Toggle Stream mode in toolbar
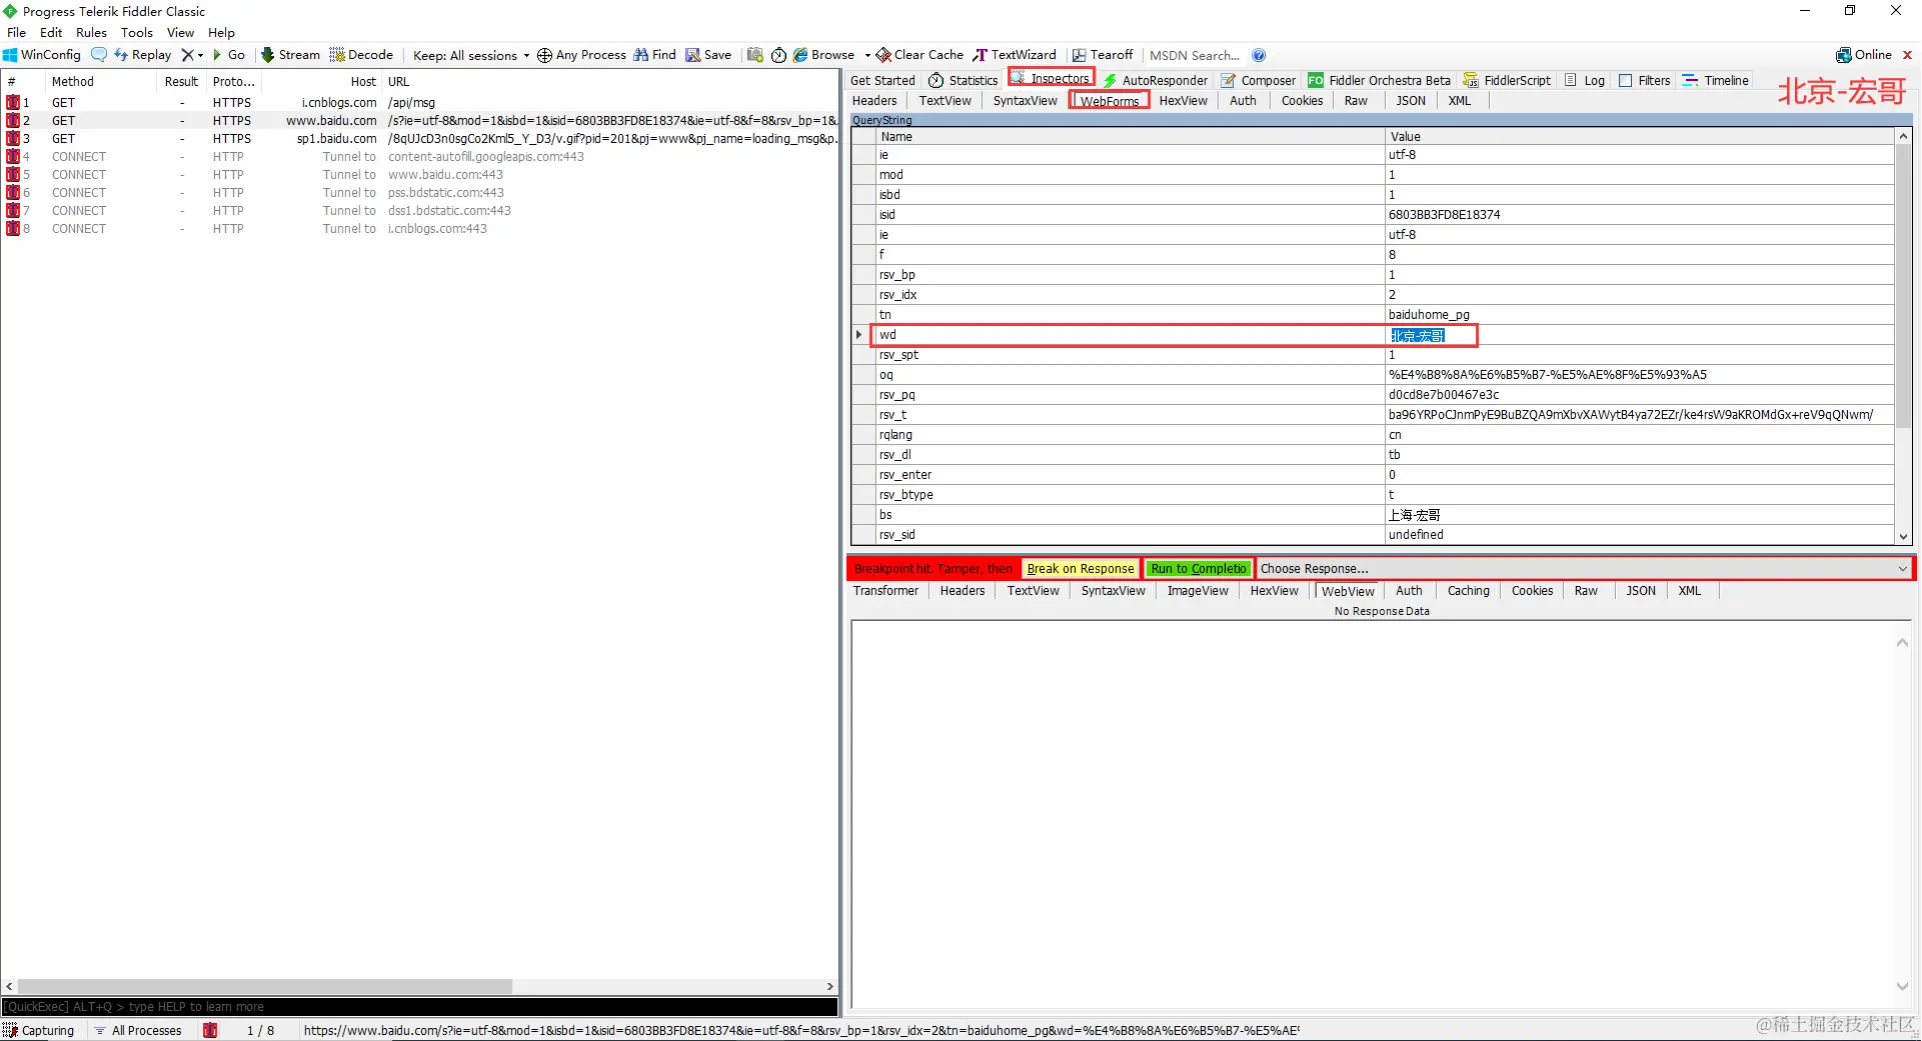This screenshot has width=1922, height=1041. click(291, 55)
